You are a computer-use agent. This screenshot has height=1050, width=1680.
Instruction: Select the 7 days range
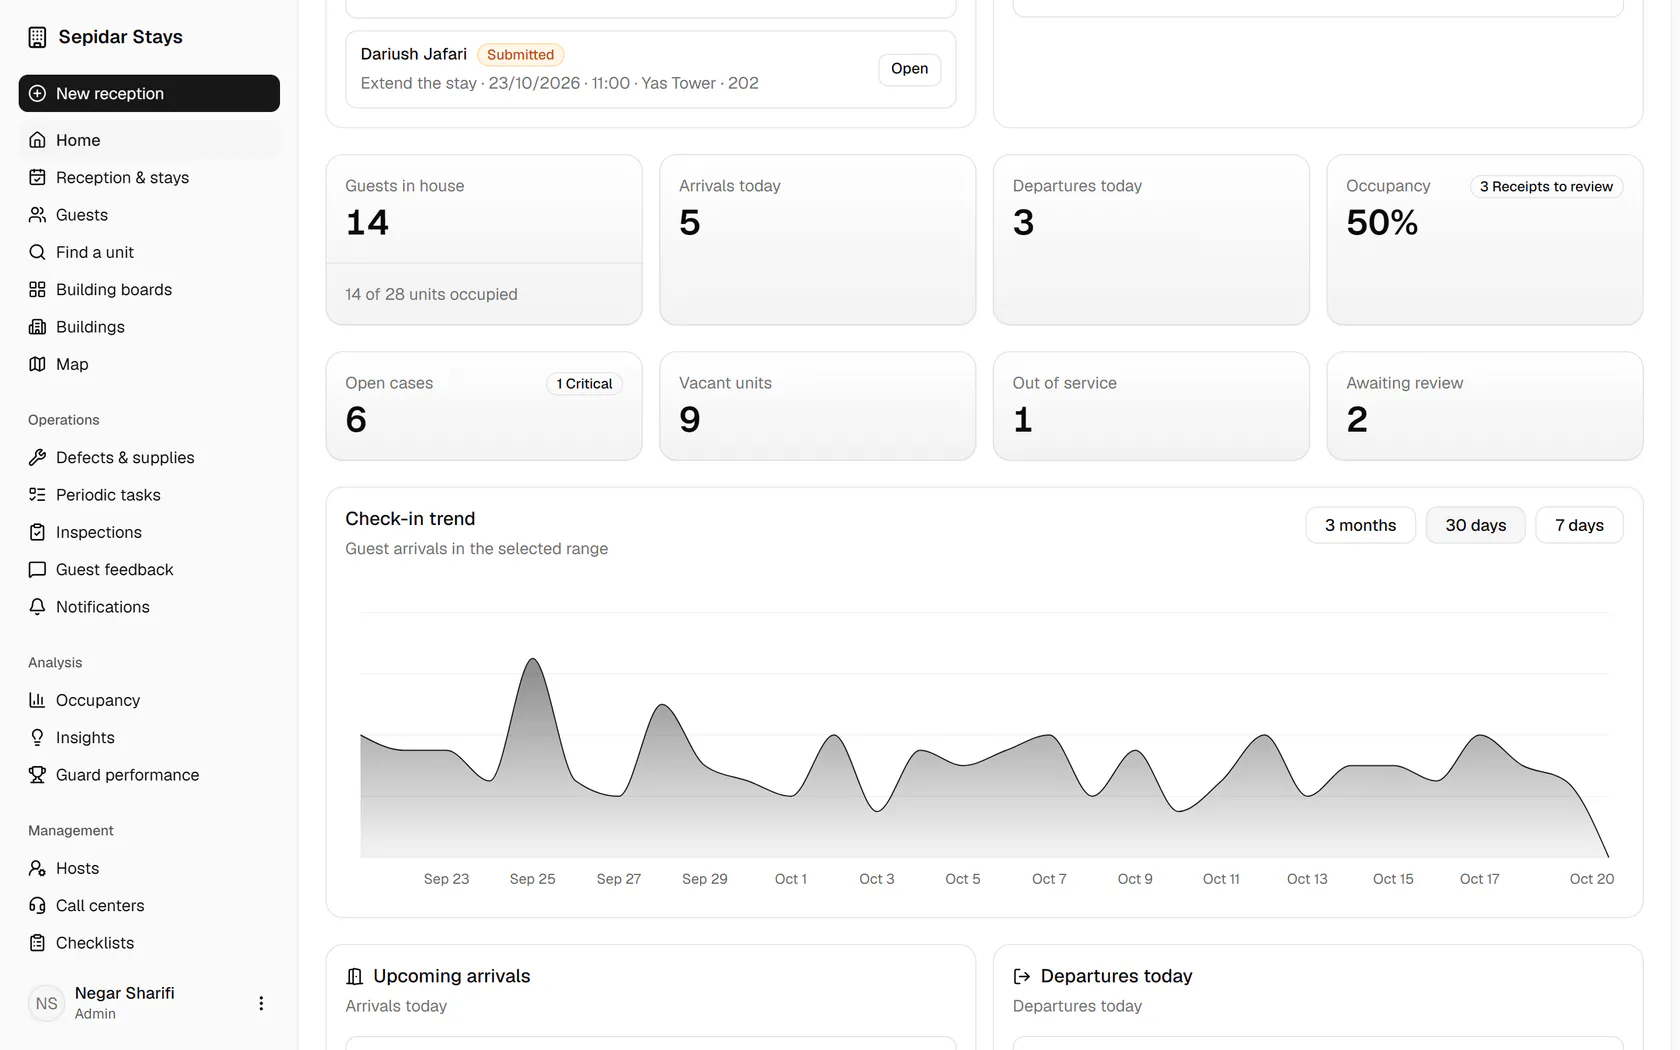point(1579,525)
